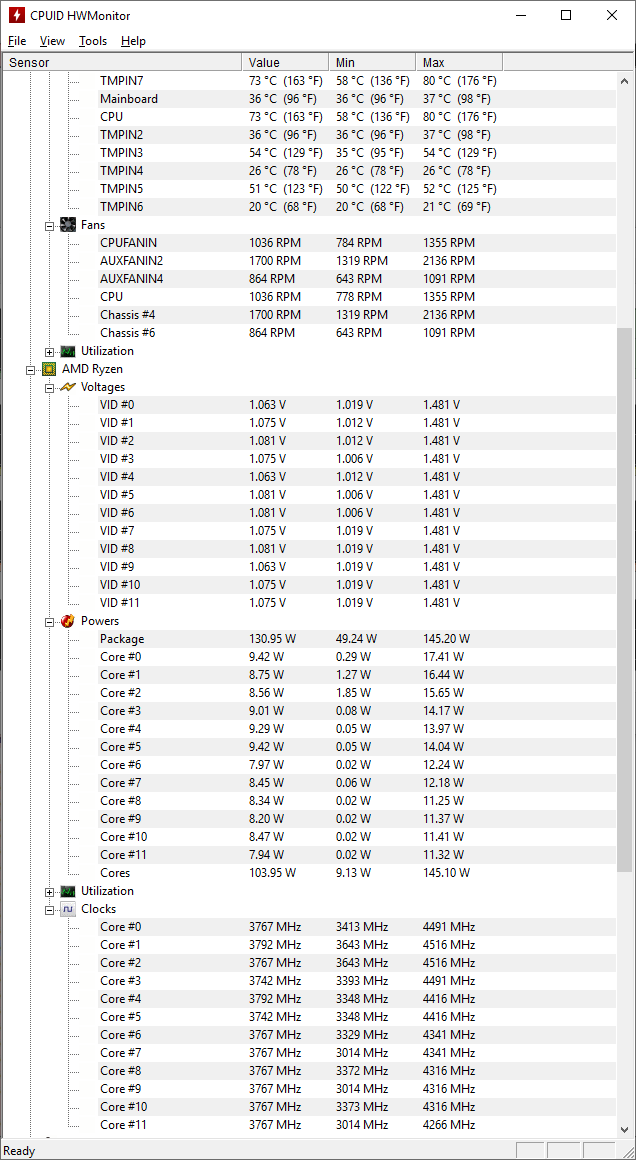Click the TMPIN4 sensor row
Image resolution: width=636 pixels, height=1160 pixels.
point(356,170)
